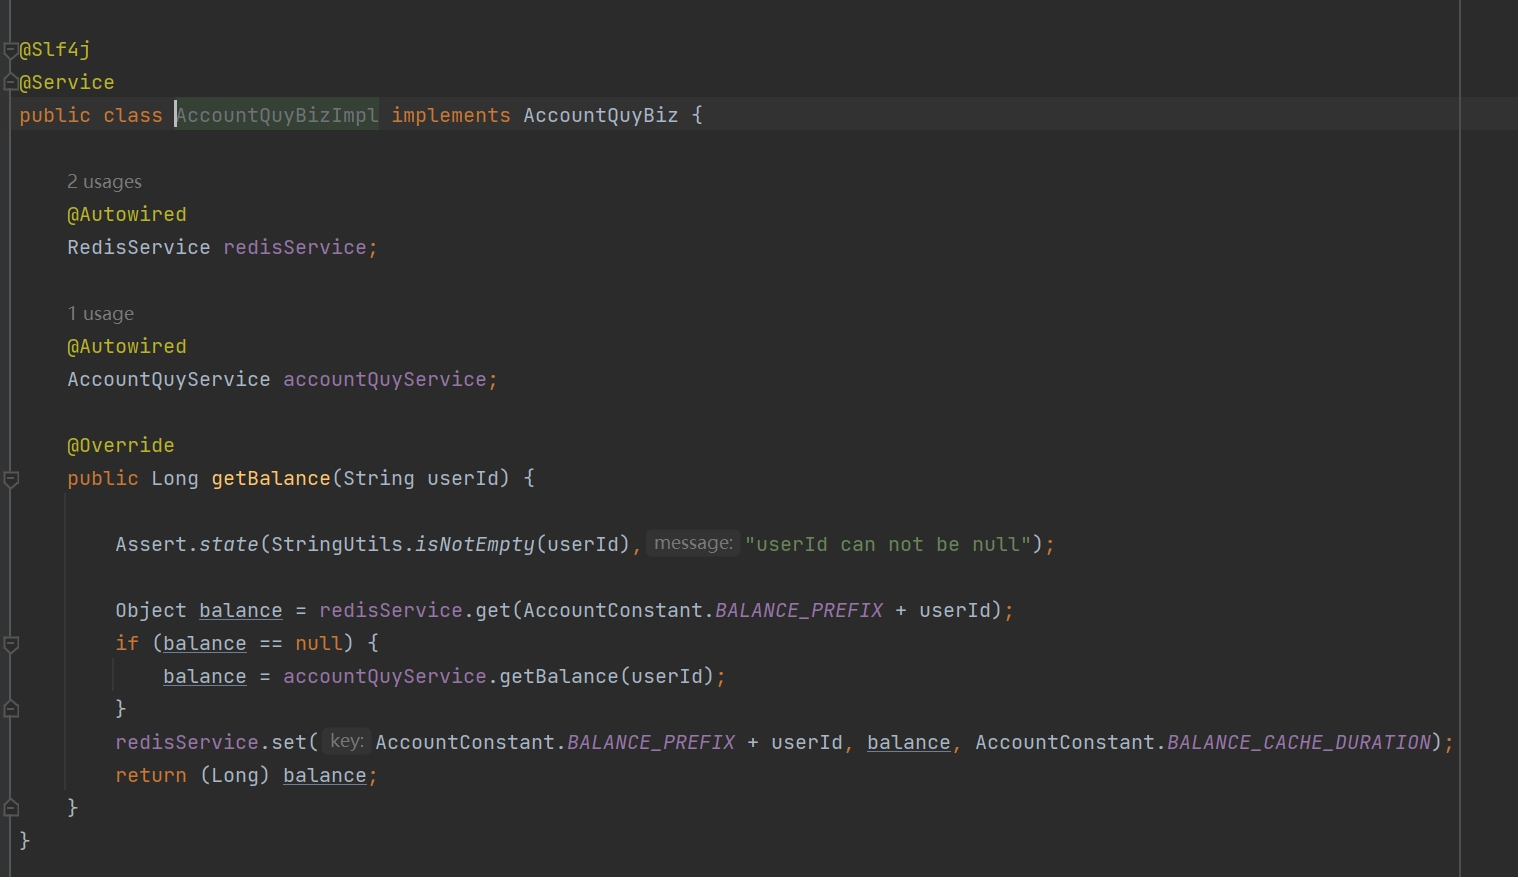This screenshot has width=1518, height=877.
Task: Click the 'String userId' parameter in getBalance
Action: coord(421,479)
